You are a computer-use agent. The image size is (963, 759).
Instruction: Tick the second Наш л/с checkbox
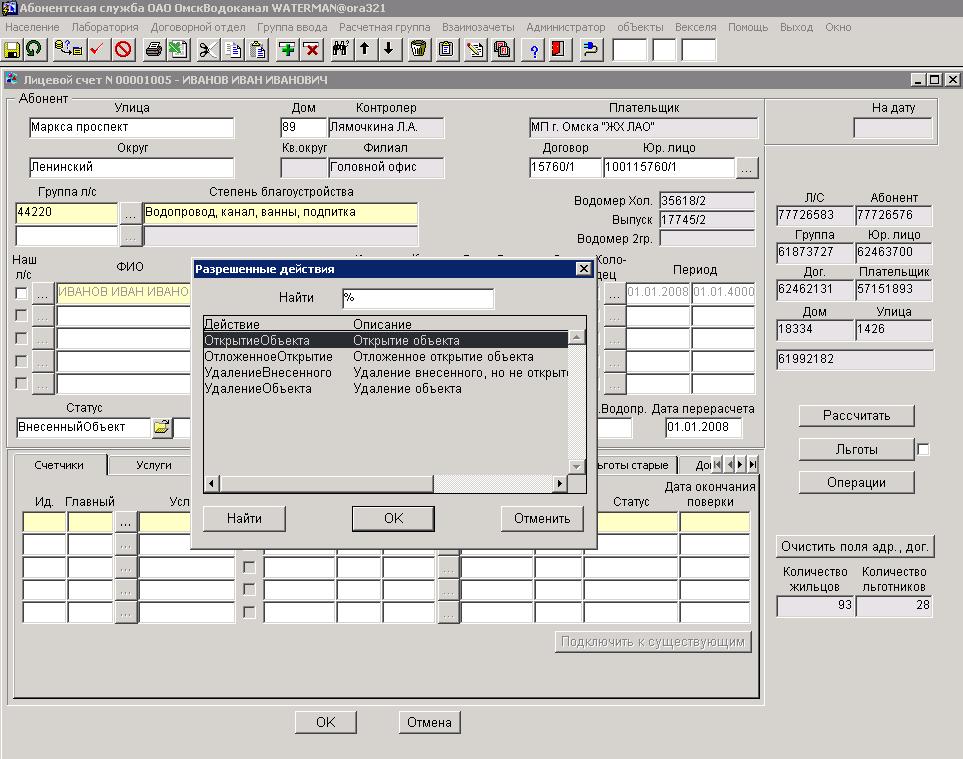[x=22, y=316]
